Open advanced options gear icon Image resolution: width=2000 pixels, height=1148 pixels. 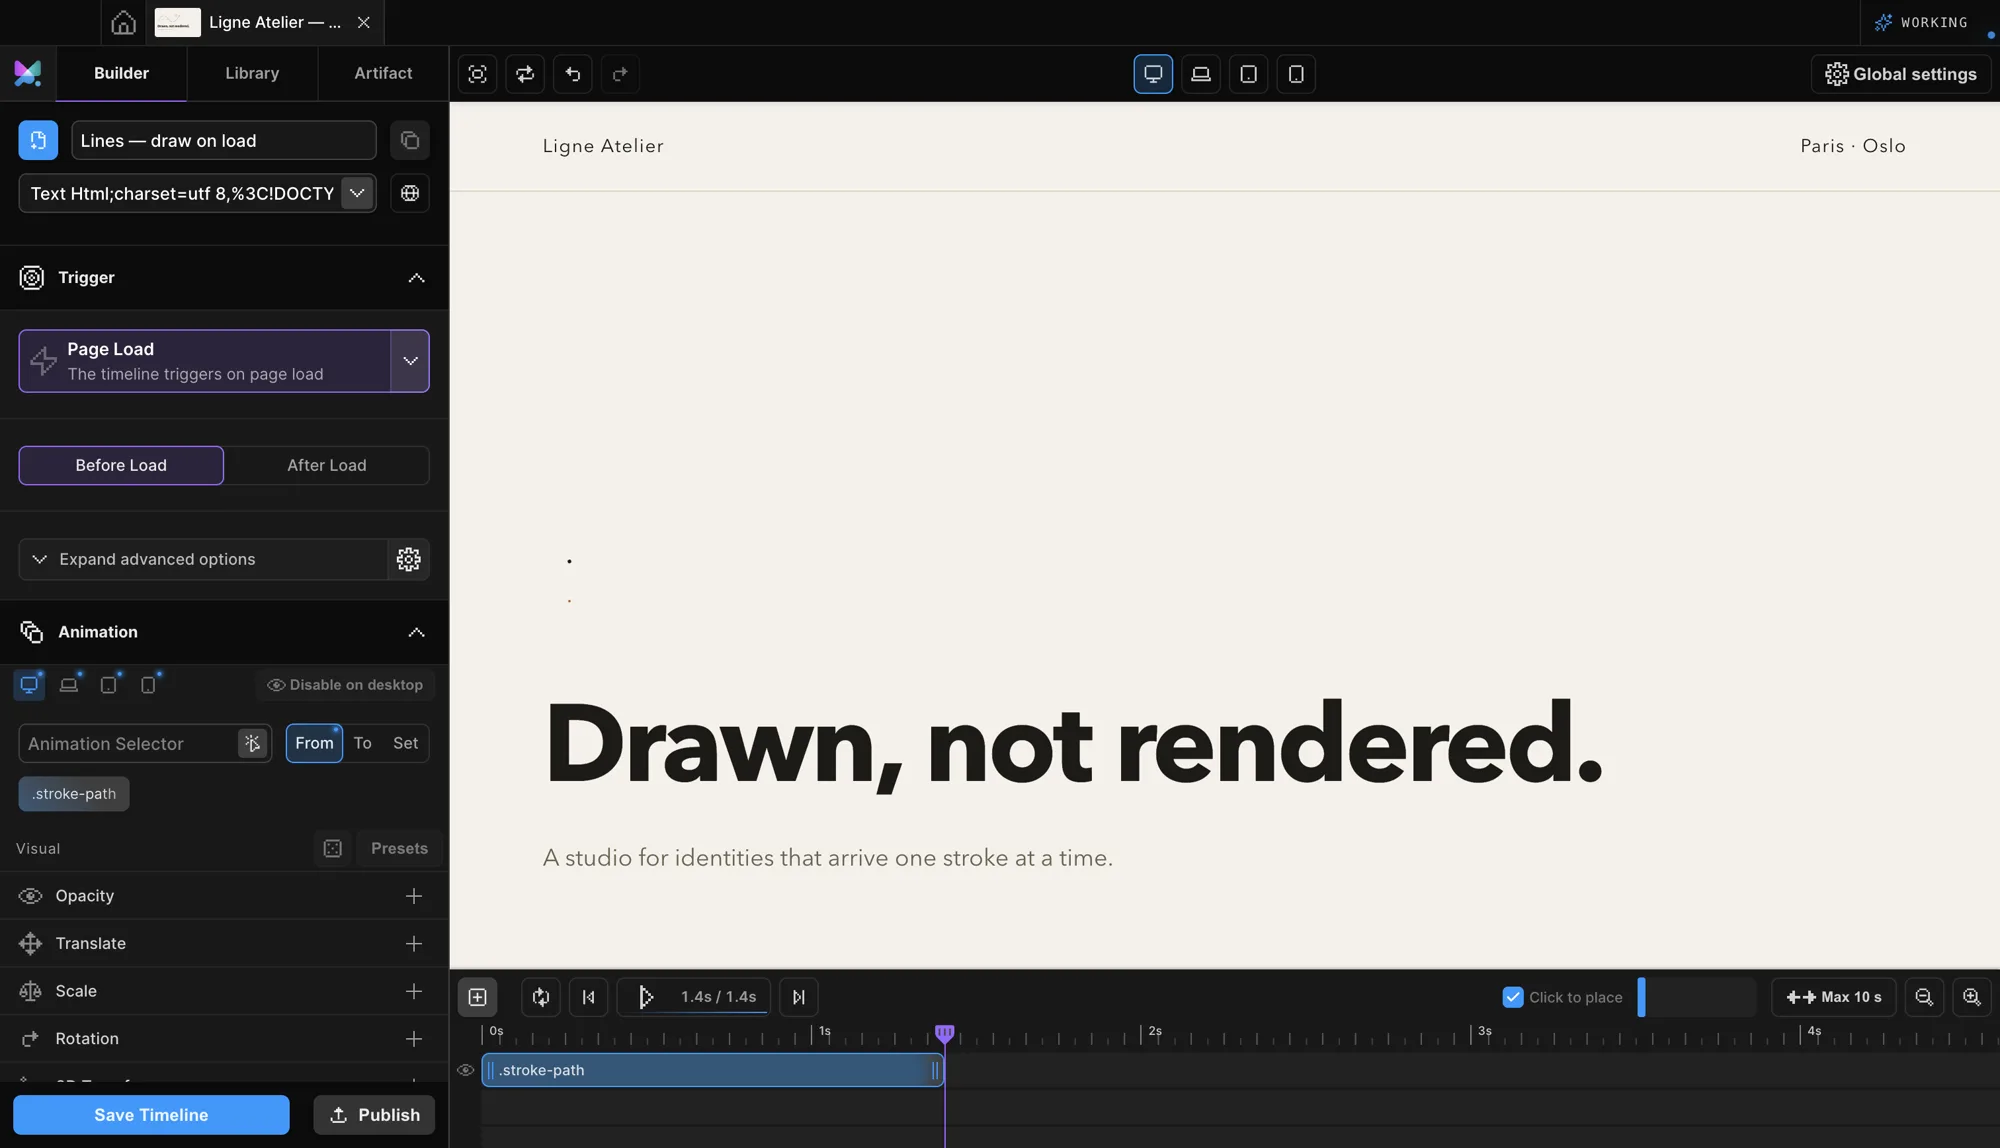point(409,559)
